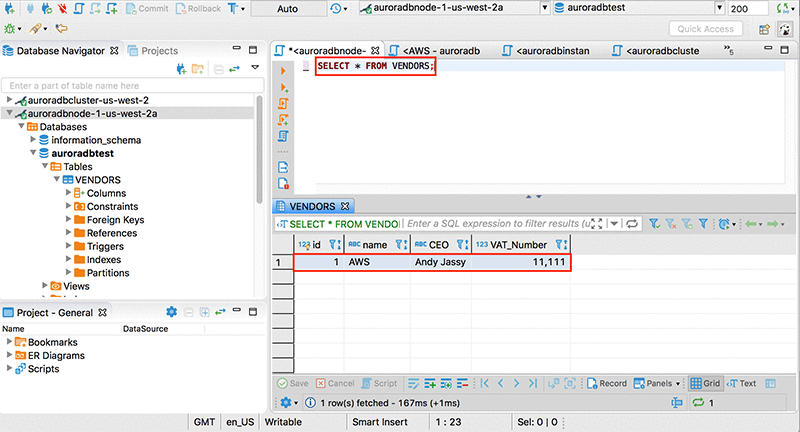
Task: Open a new SQL editor from toolbar
Action: pyautogui.click(x=79, y=8)
